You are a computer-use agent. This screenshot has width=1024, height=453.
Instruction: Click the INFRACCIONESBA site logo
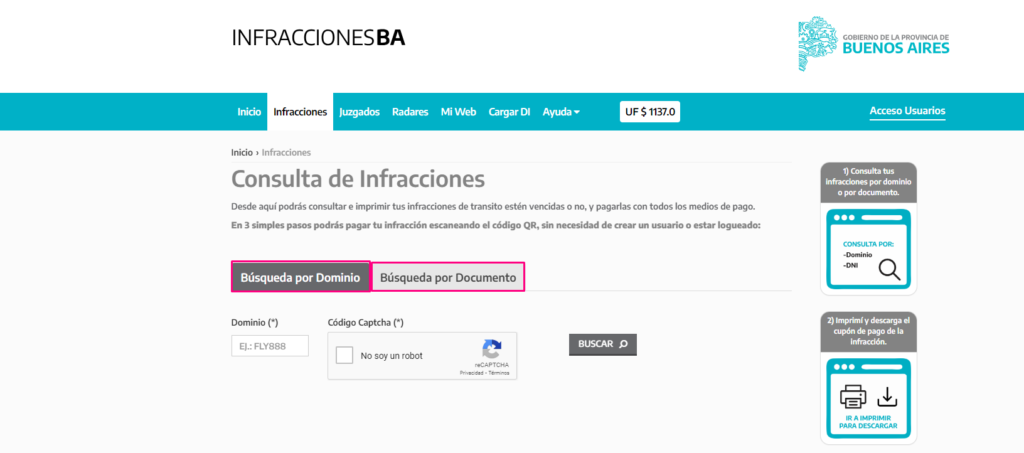(318, 38)
